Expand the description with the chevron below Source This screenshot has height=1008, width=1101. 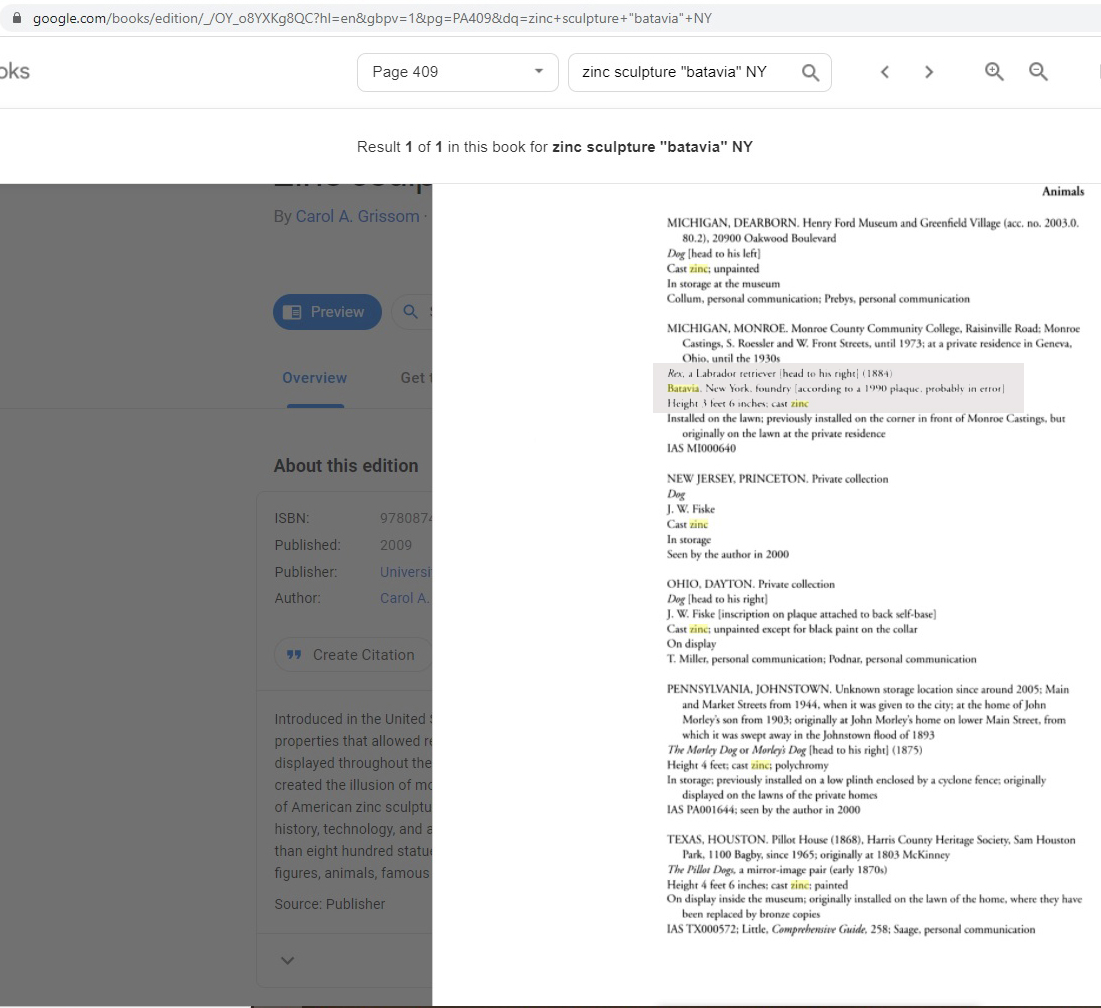(x=287, y=960)
